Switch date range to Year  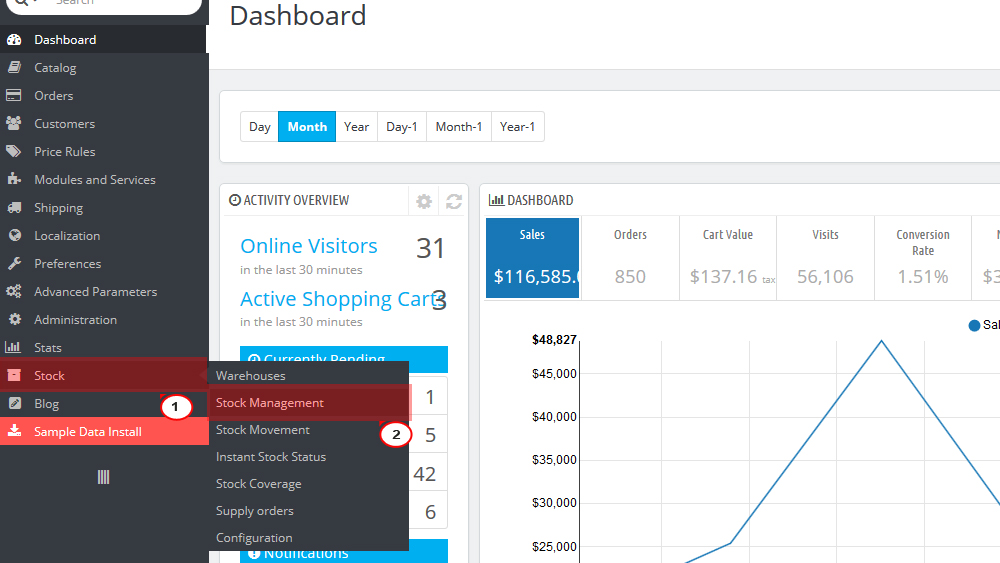point(357,127)
